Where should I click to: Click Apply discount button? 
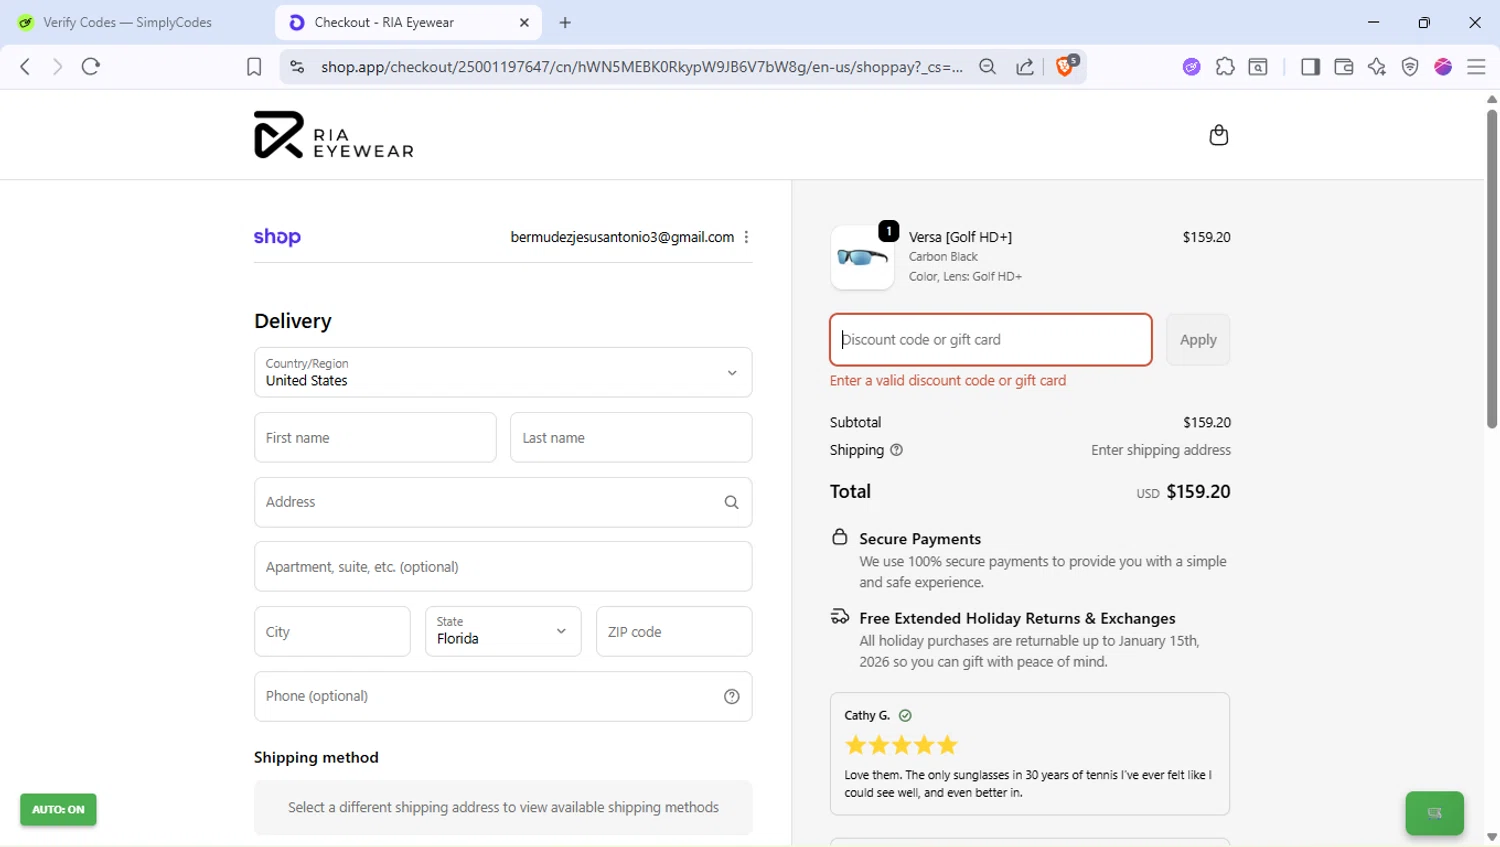pos(1198,340)
